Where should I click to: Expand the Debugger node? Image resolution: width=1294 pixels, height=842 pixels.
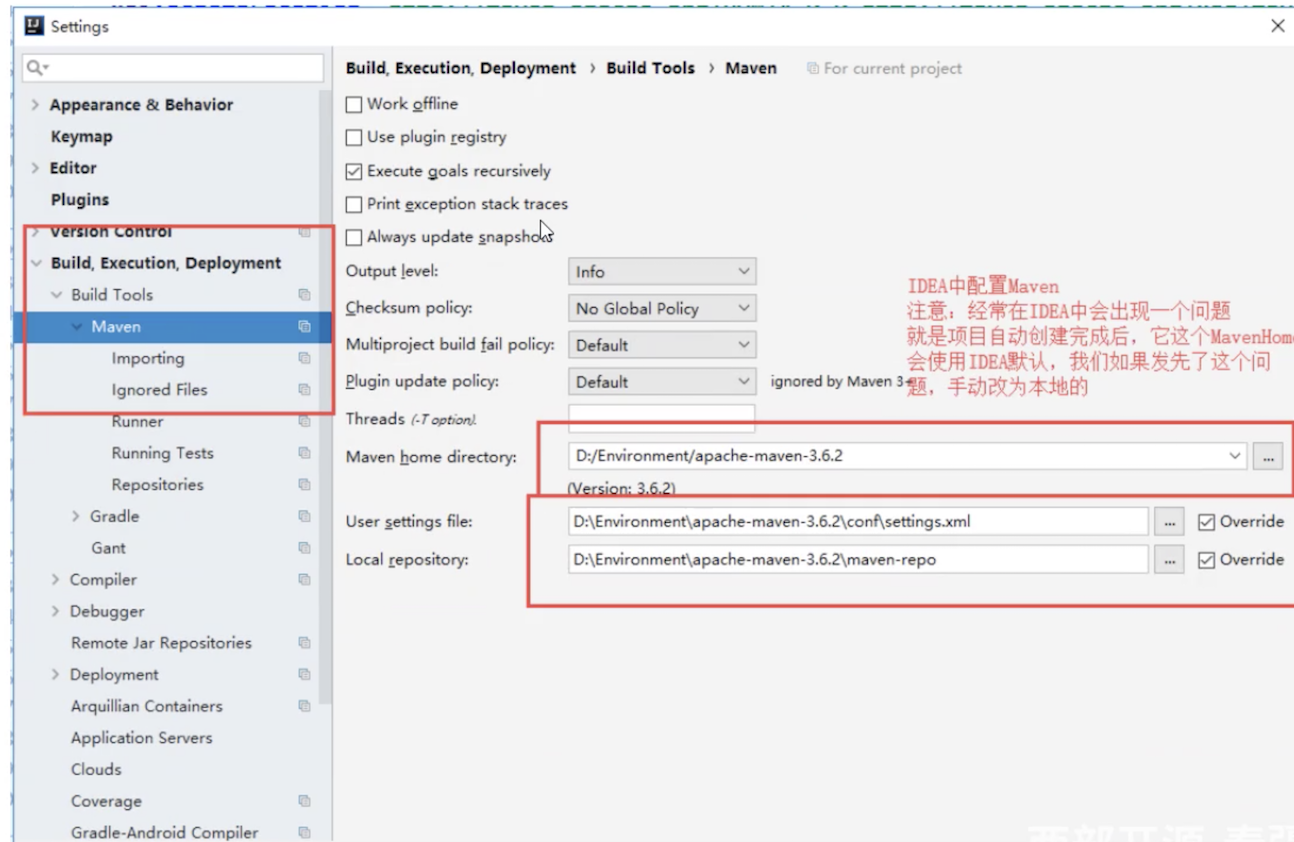click(x=55, y=611)
